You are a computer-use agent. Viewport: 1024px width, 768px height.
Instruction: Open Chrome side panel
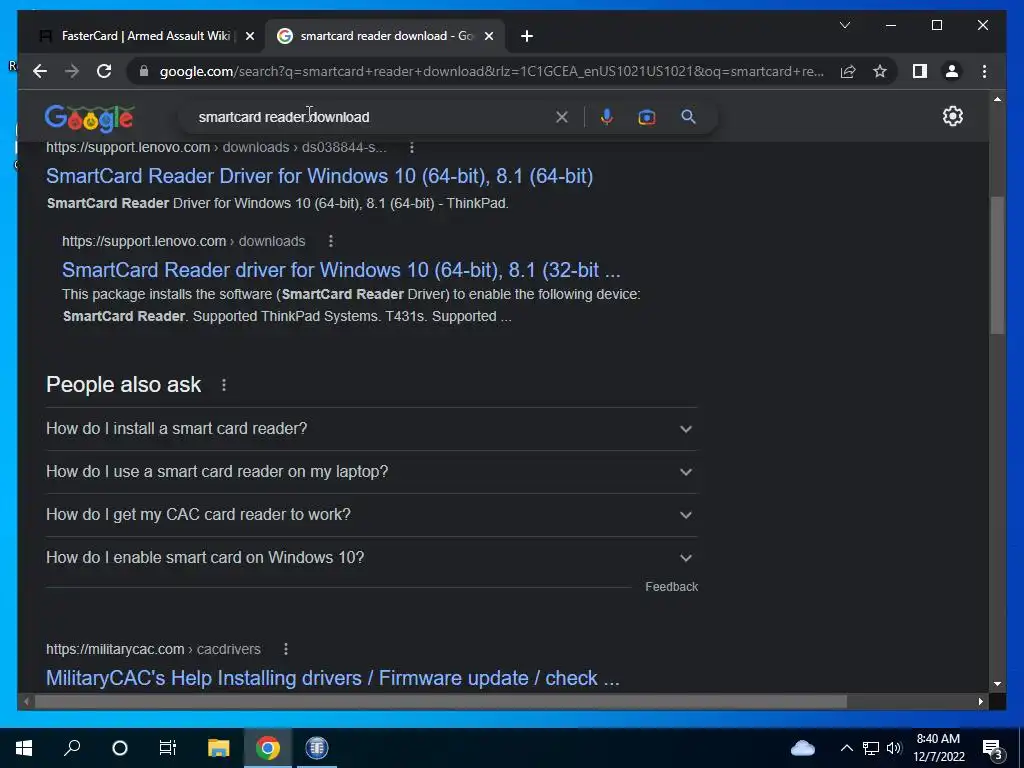coord(920,71)
